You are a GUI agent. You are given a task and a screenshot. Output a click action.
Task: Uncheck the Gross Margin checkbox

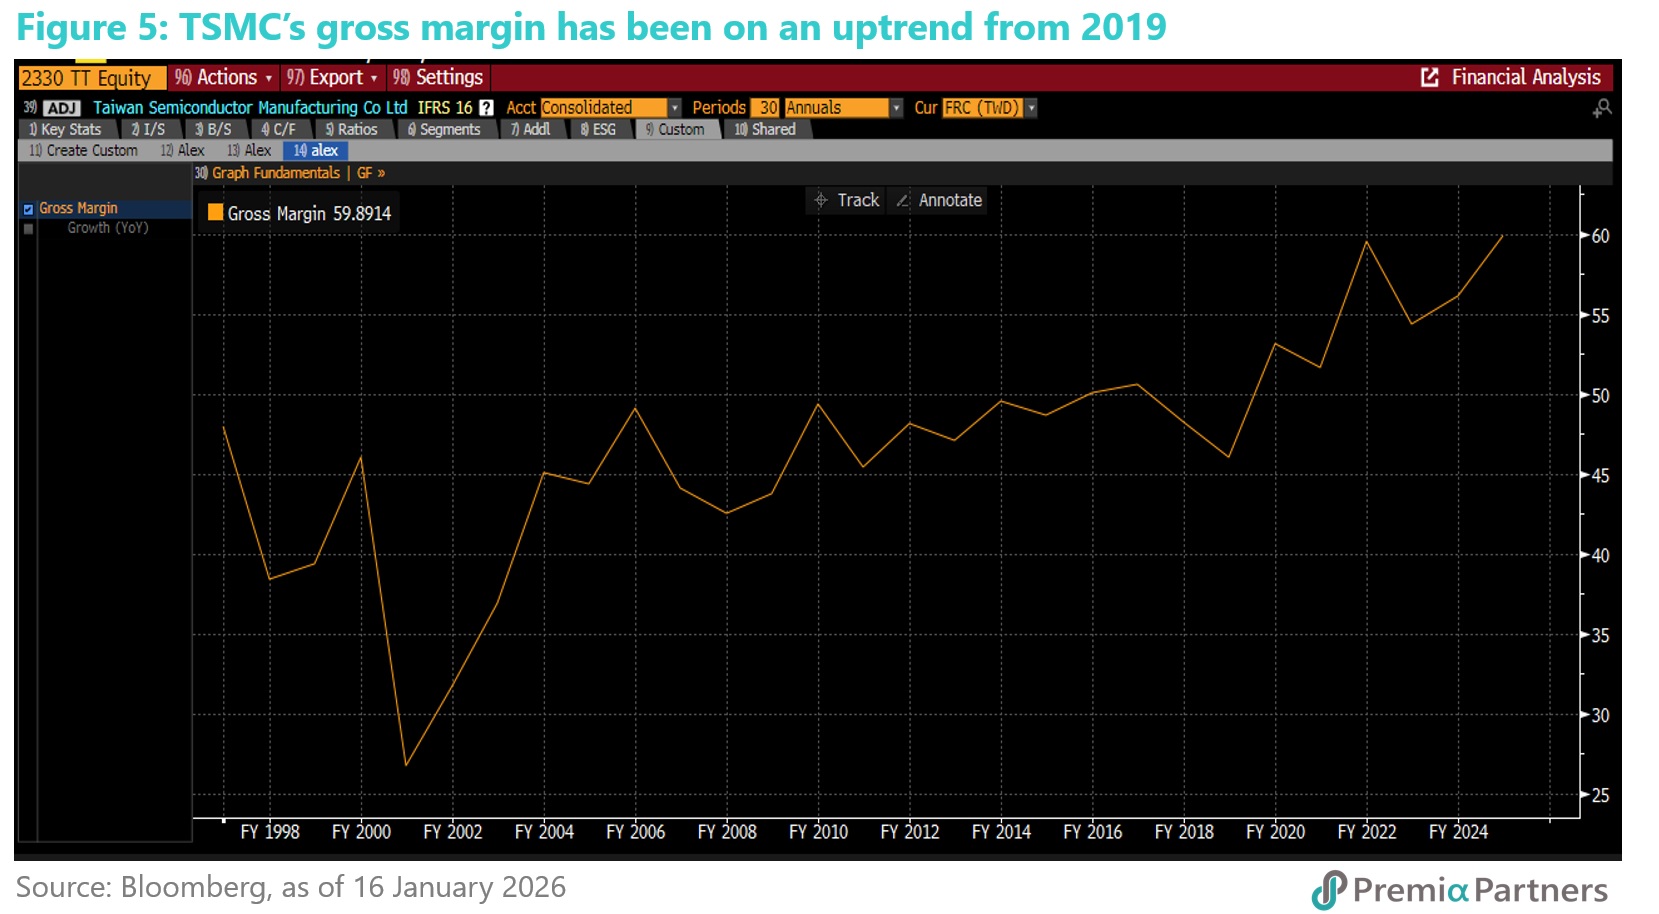[29, 209]
